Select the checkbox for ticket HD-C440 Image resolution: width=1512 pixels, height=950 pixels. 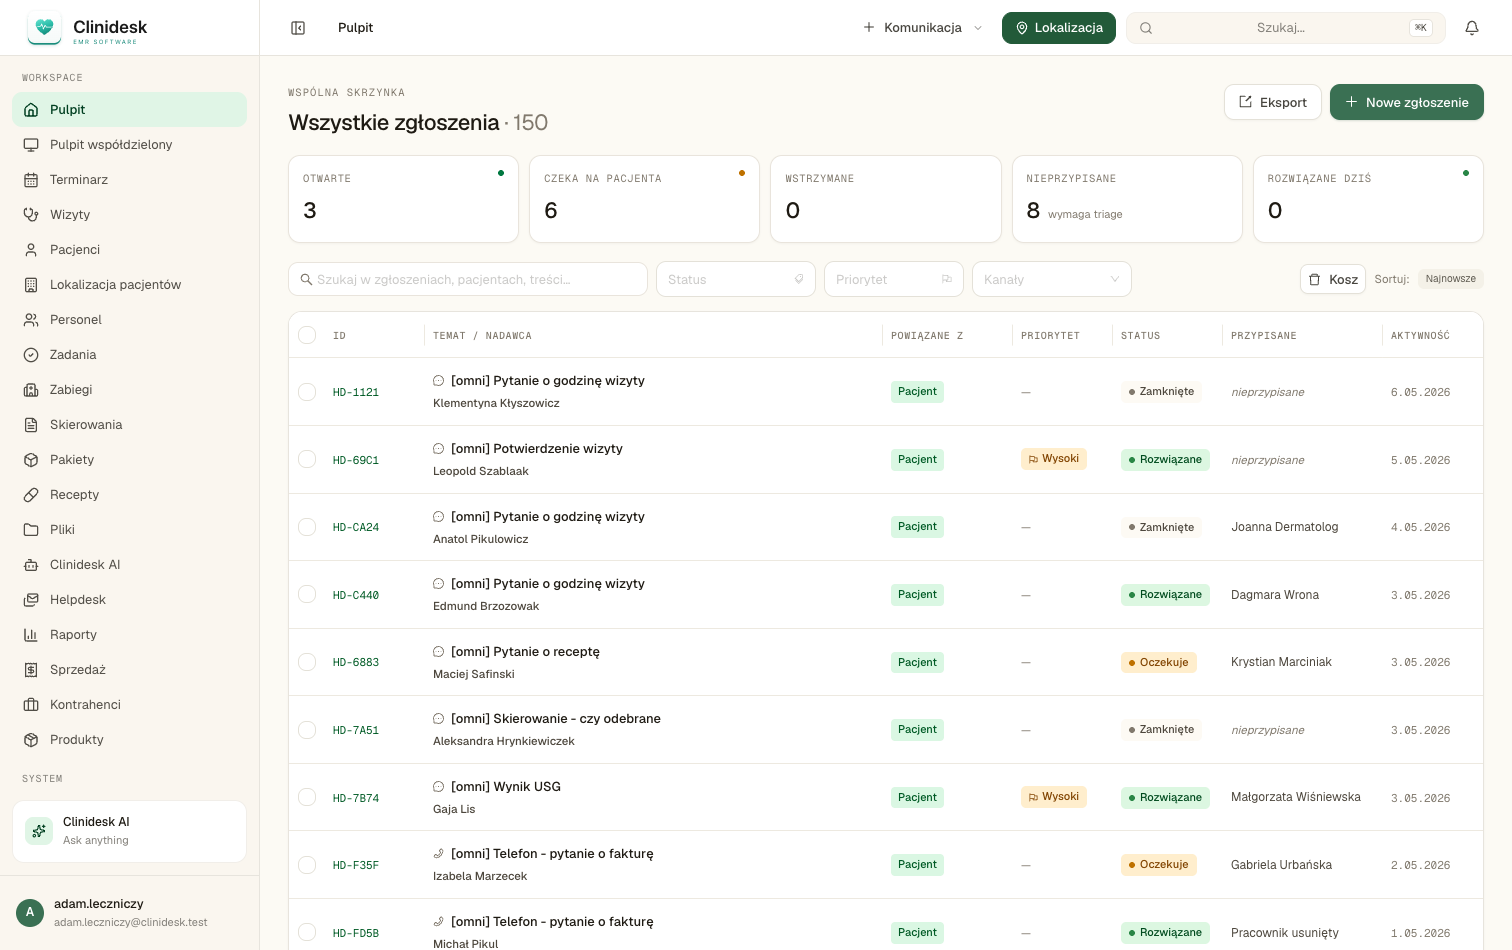point(307,595)
